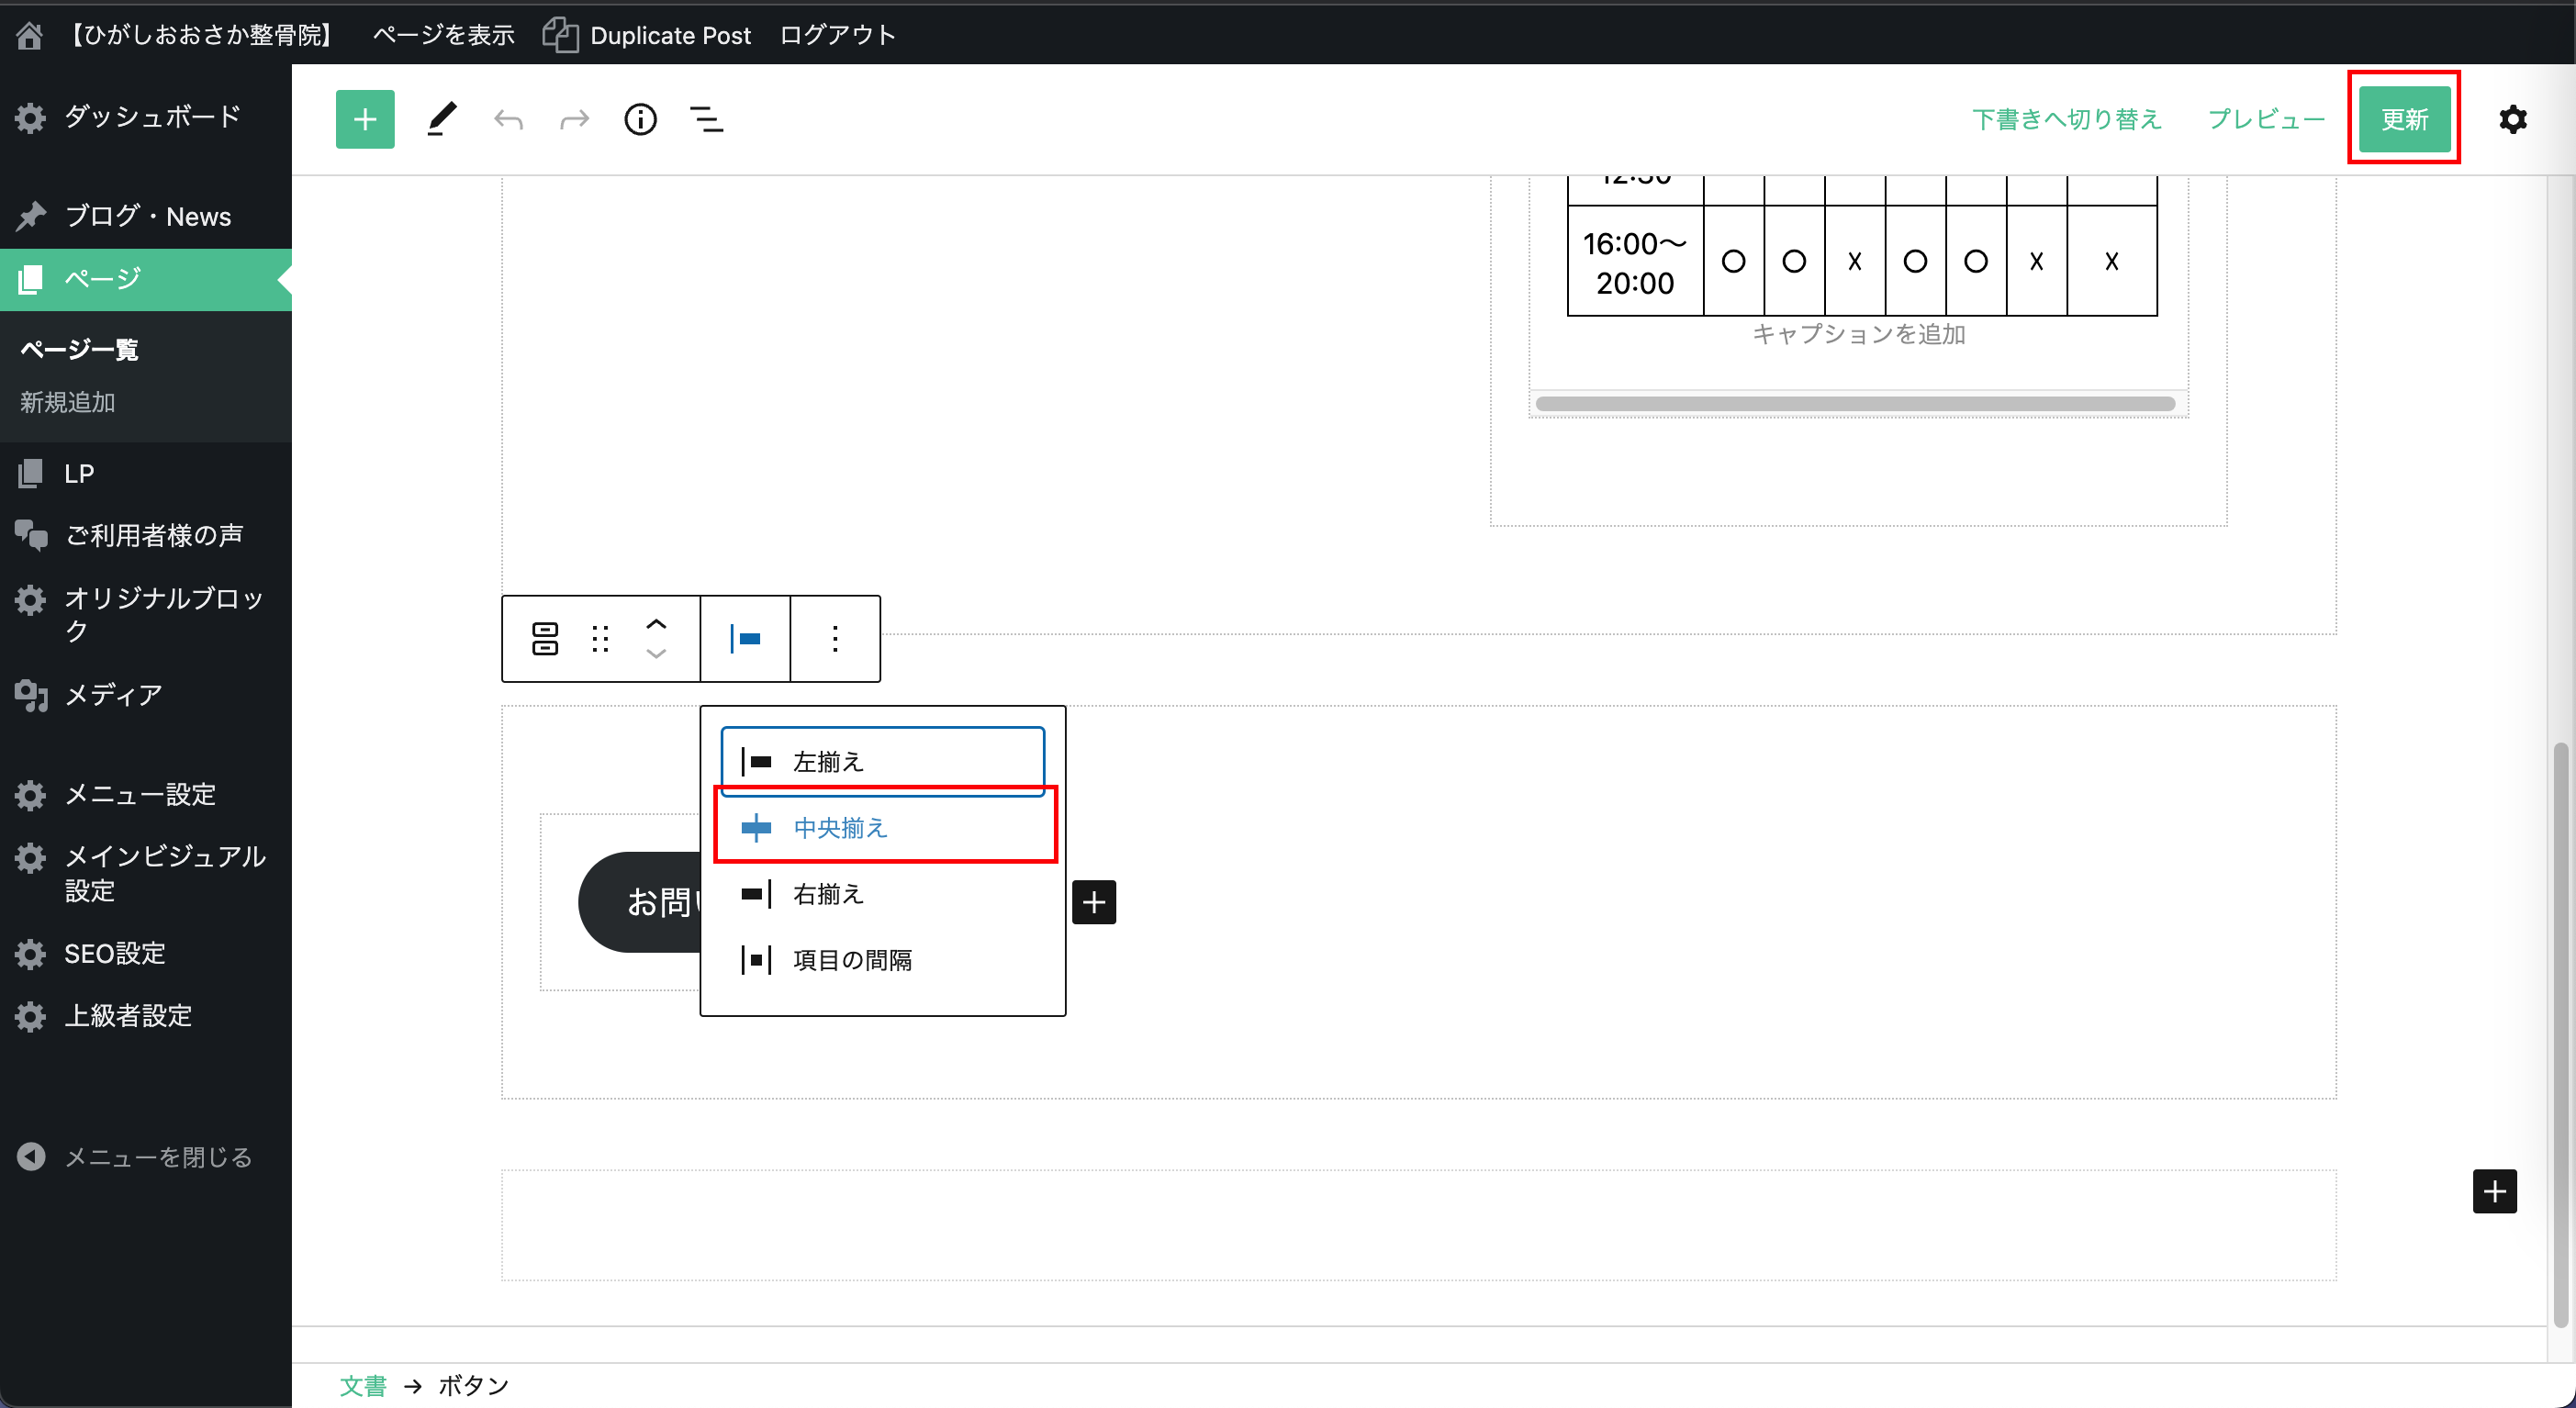Click the block drag handle dots
The width and height of the screenshot is (2576, 1408).
tap(600, 639)
